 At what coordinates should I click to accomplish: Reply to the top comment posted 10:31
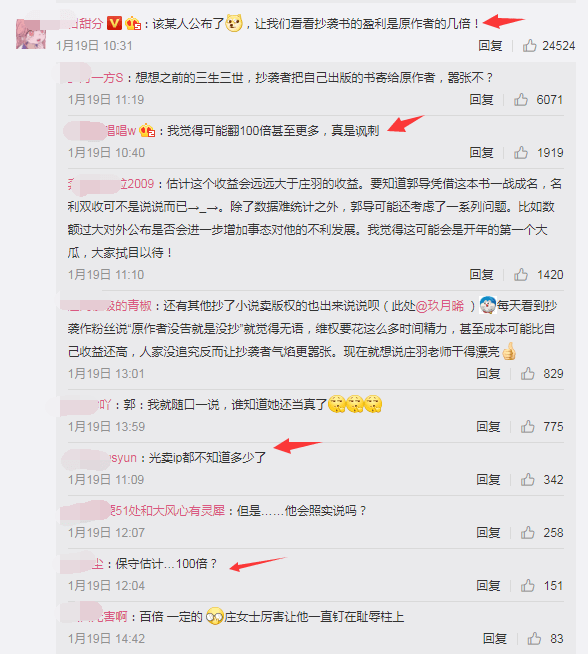[x=490, y=45]
